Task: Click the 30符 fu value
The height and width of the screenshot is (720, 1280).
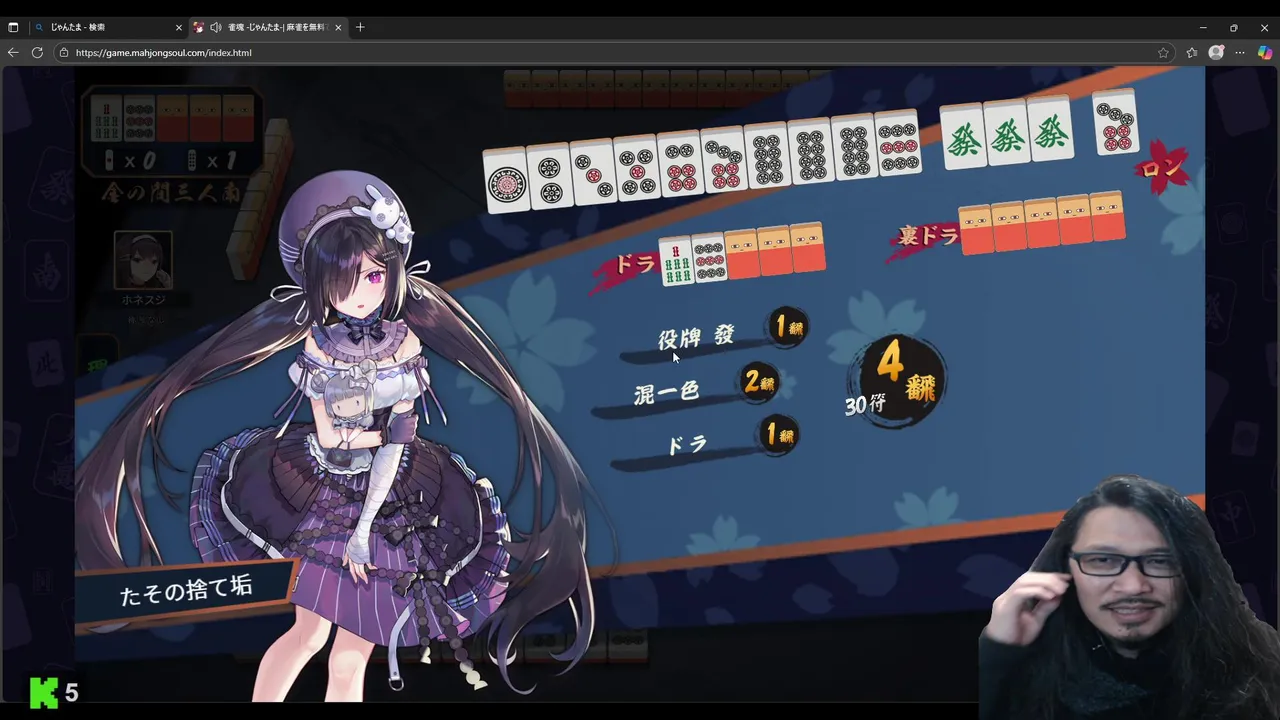Action: 865,407
